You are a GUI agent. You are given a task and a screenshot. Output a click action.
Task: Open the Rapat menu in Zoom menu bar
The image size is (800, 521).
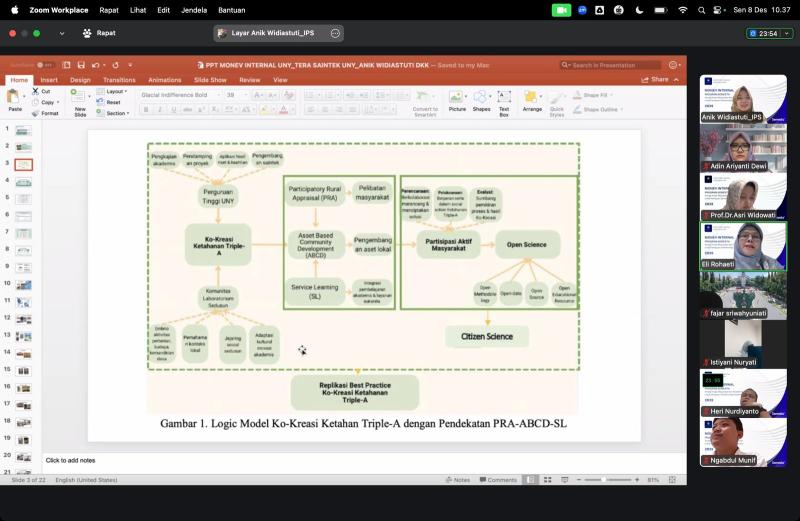pyautogui.click(x=108, y=10)
